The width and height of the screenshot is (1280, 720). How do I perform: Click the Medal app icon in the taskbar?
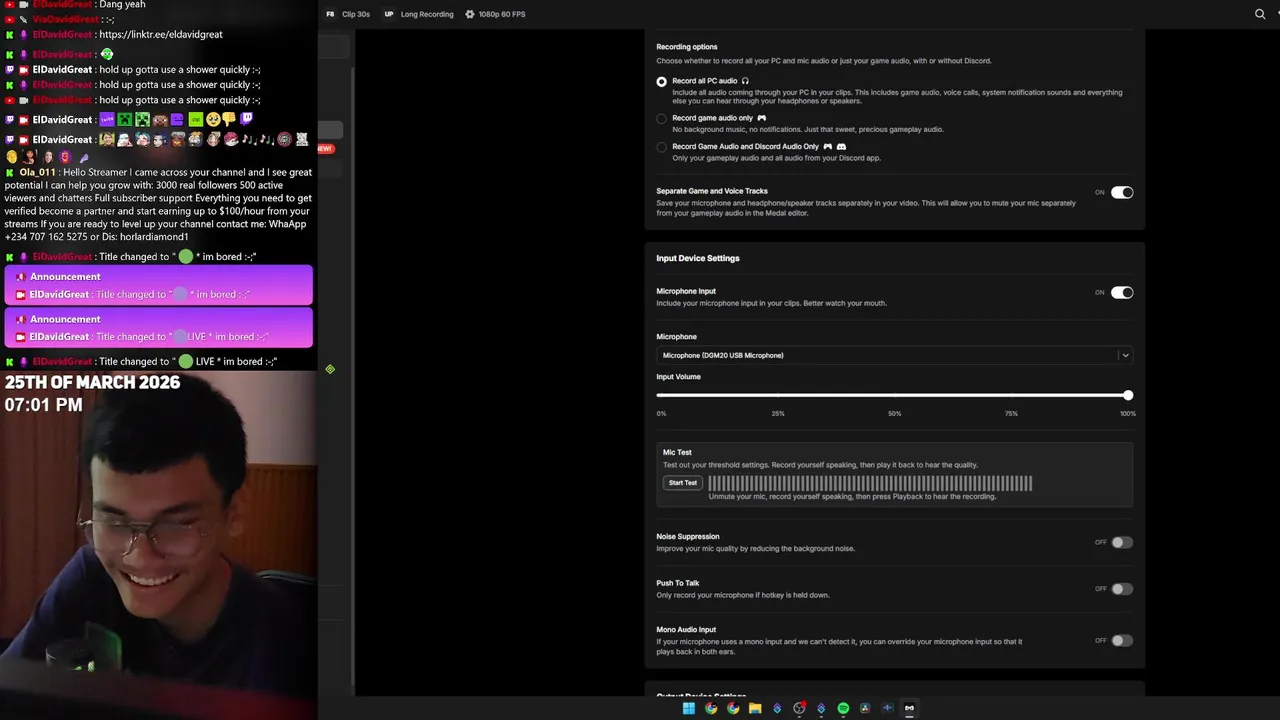[x=909, y=708]
